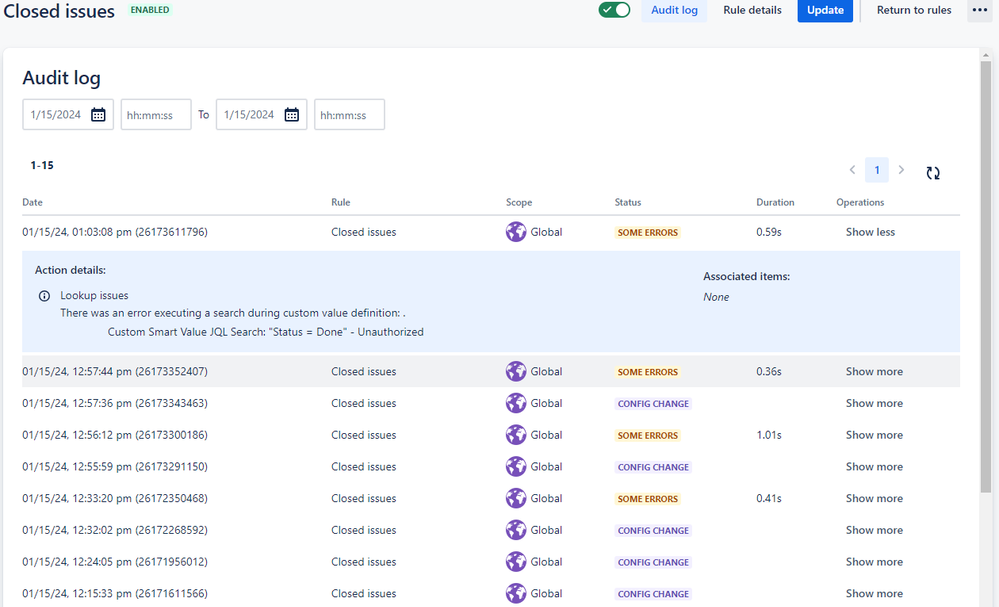999x607 pixels.
Task: Click the ENABLED status lozenge
Action: click(150, 10)
